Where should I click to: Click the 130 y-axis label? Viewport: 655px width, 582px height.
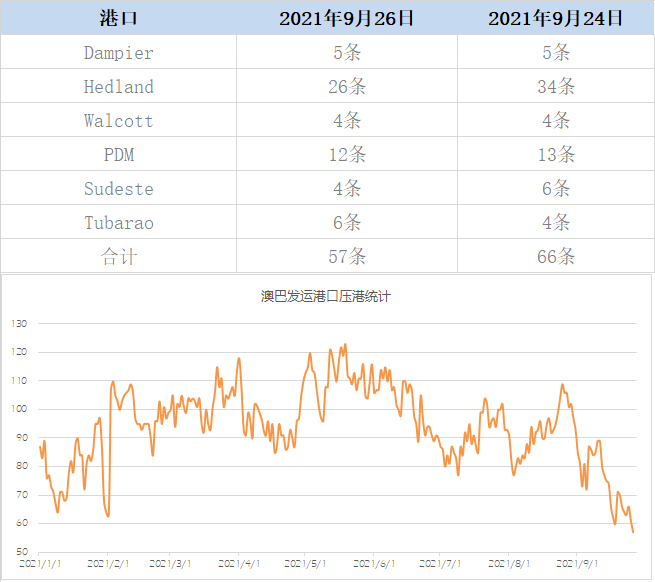(x=19, y=323)
